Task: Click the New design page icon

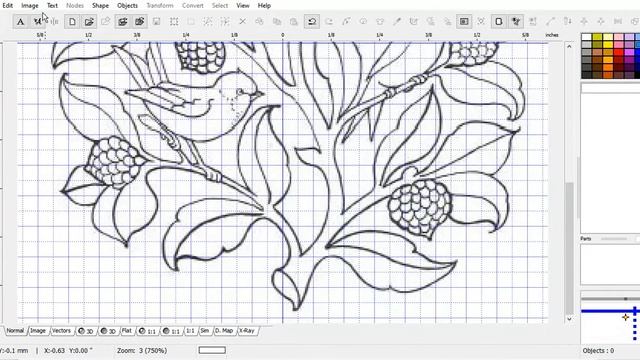Action: click(x=72, y=22)
